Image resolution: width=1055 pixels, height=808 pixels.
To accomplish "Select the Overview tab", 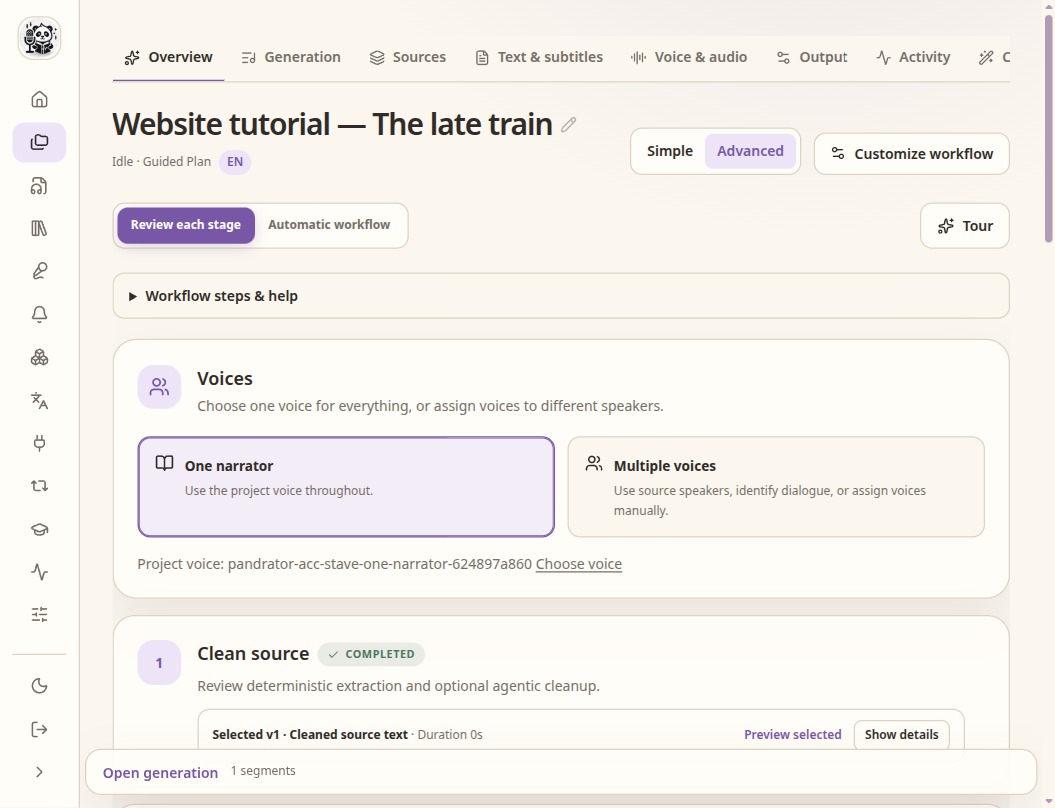I will point(168,58).
